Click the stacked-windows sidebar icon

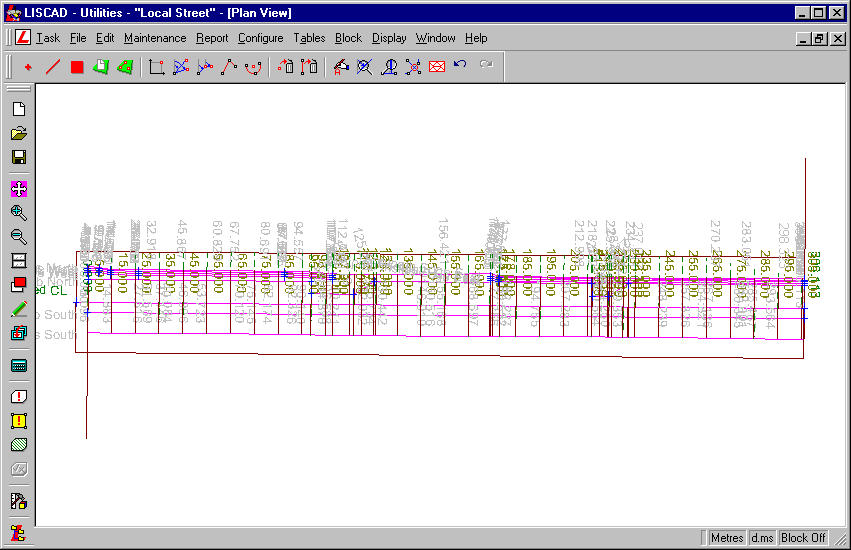[x=19, y=261]
